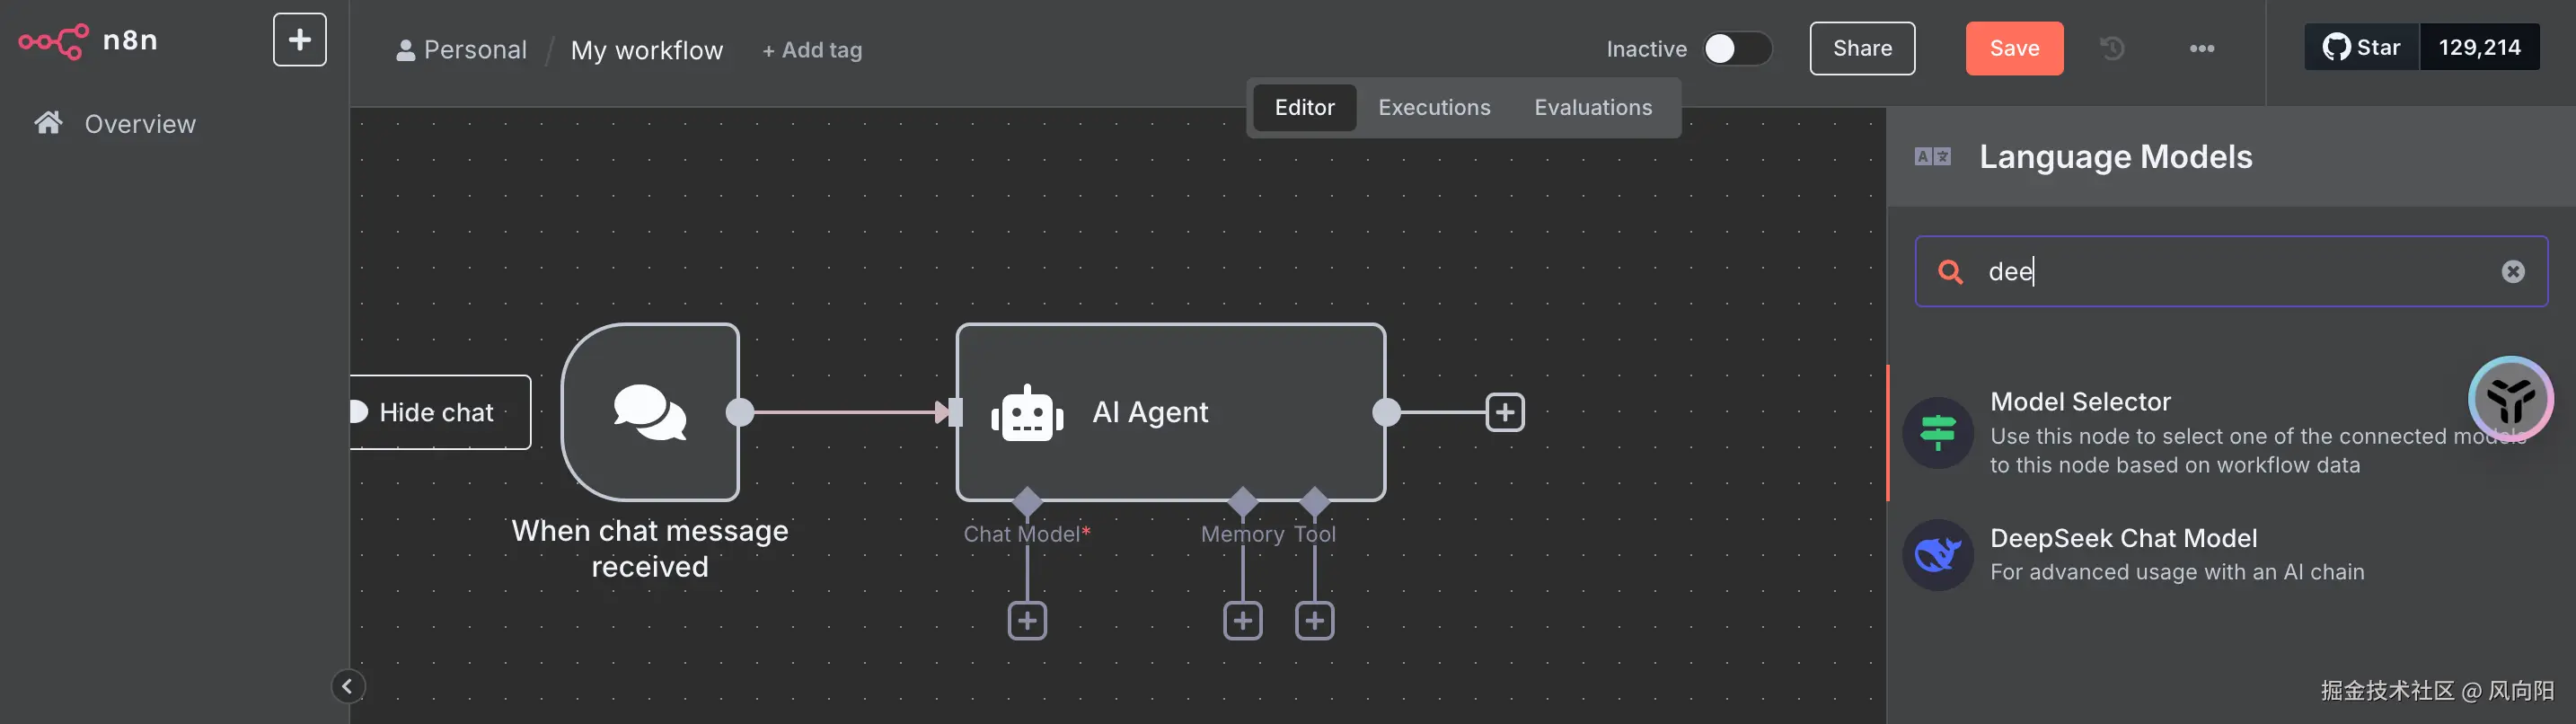Open the Overview home icon
Image resolution: width=2576 pixels, height=724 pixels.
click(48, 123)
